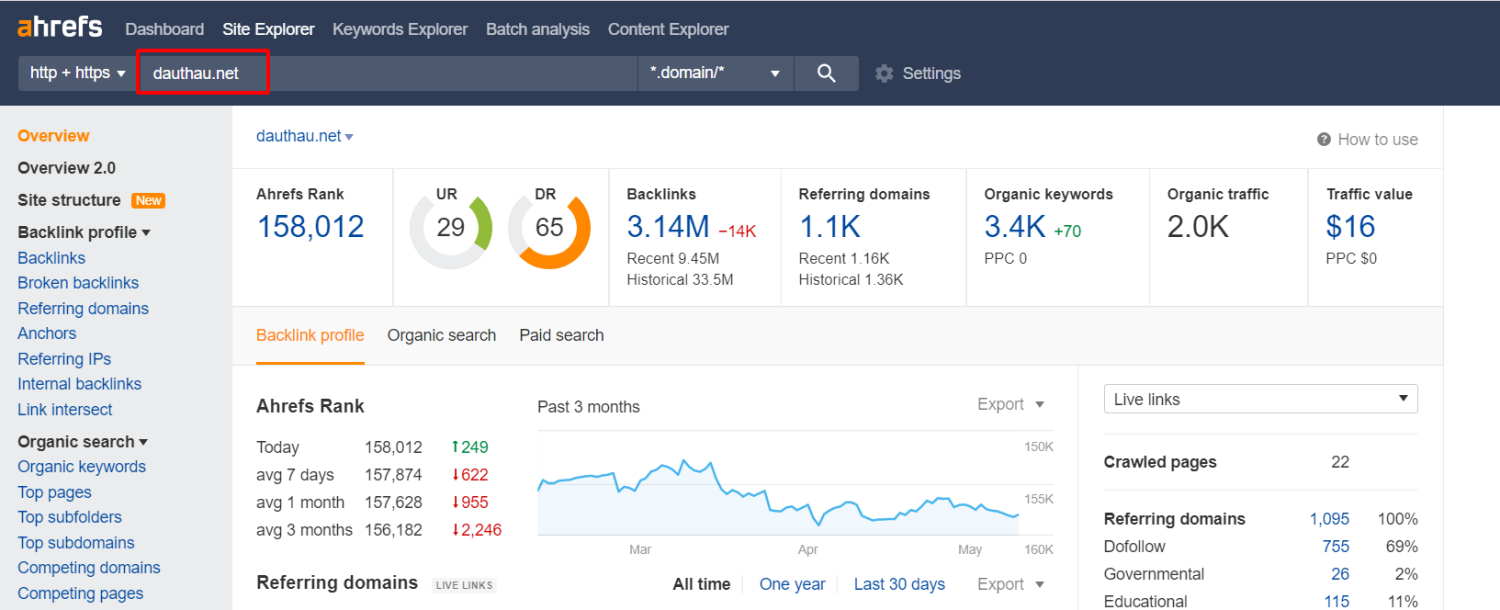Open the http + https protocol dropdown

tap(78, 73)
